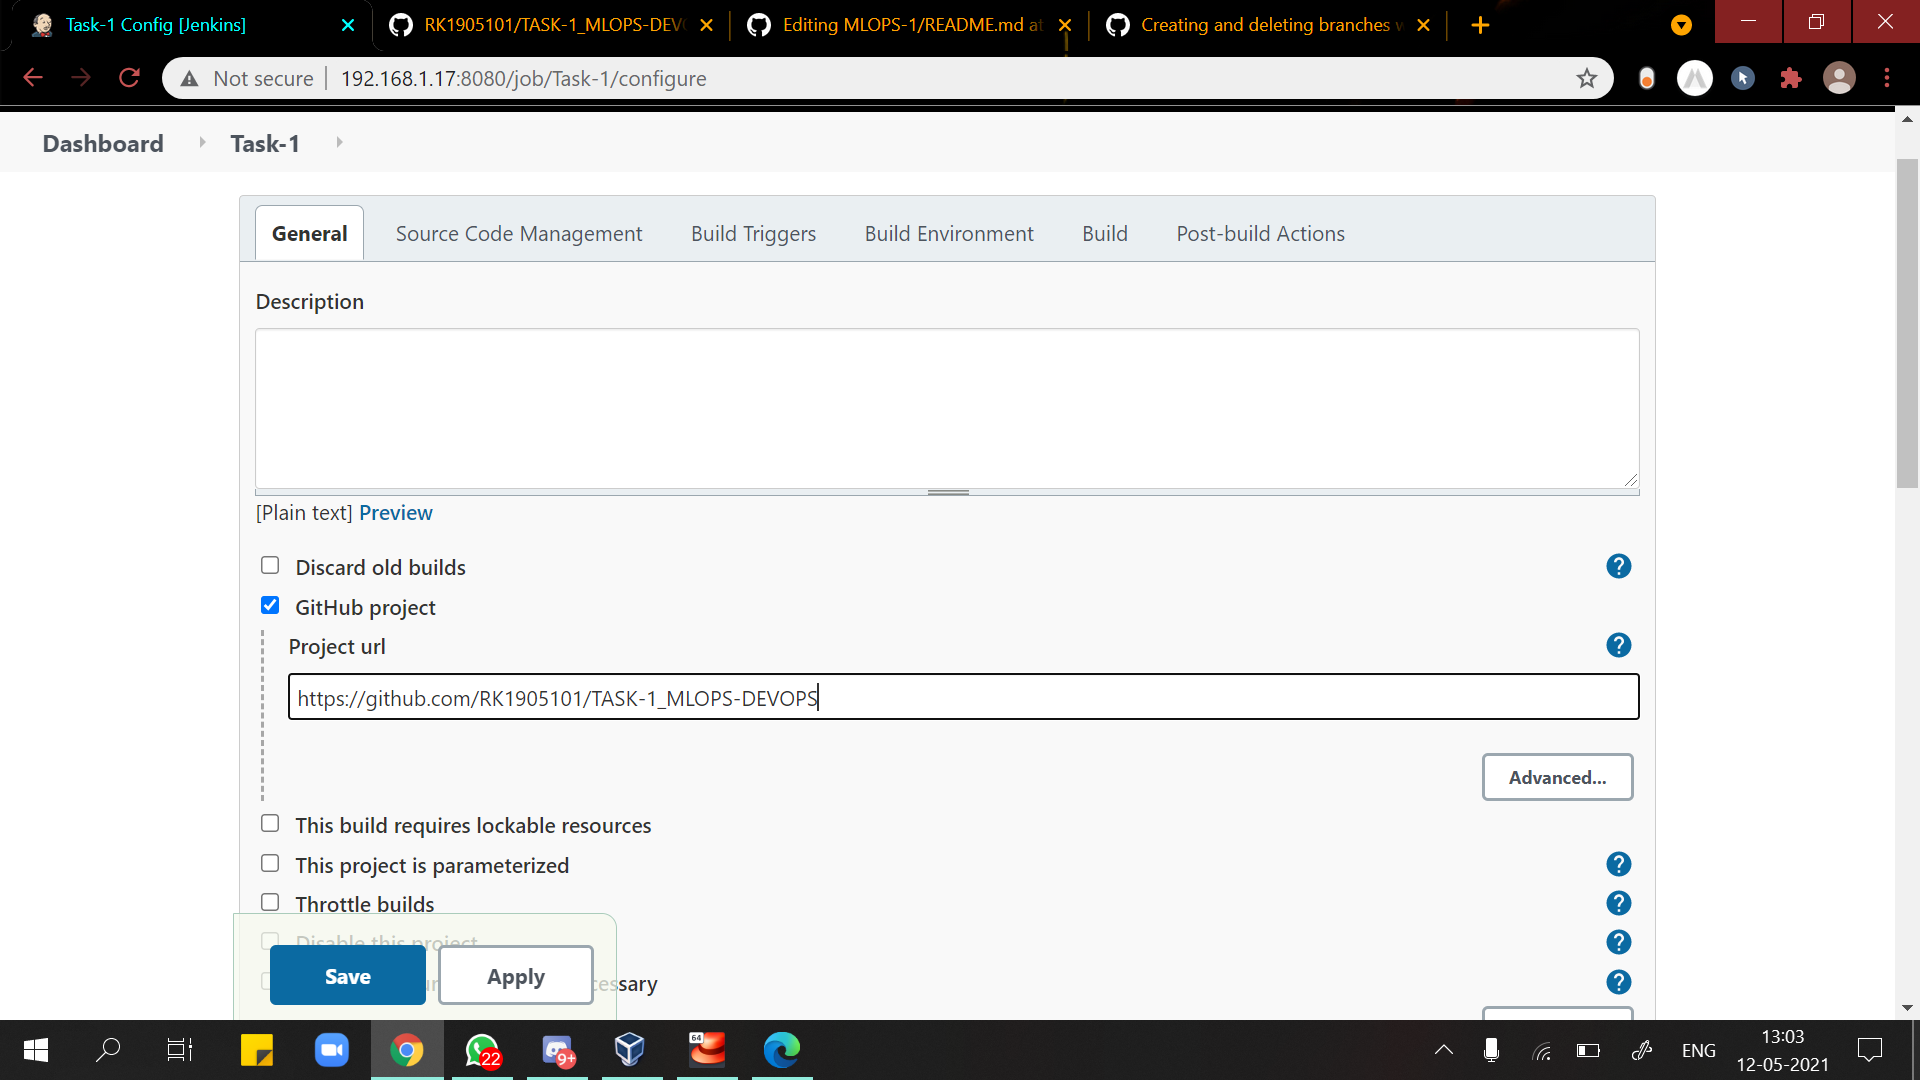Switch to the Build Triggers tab
Viewport: 1920px width, 1080px height.
coord(753,233)
